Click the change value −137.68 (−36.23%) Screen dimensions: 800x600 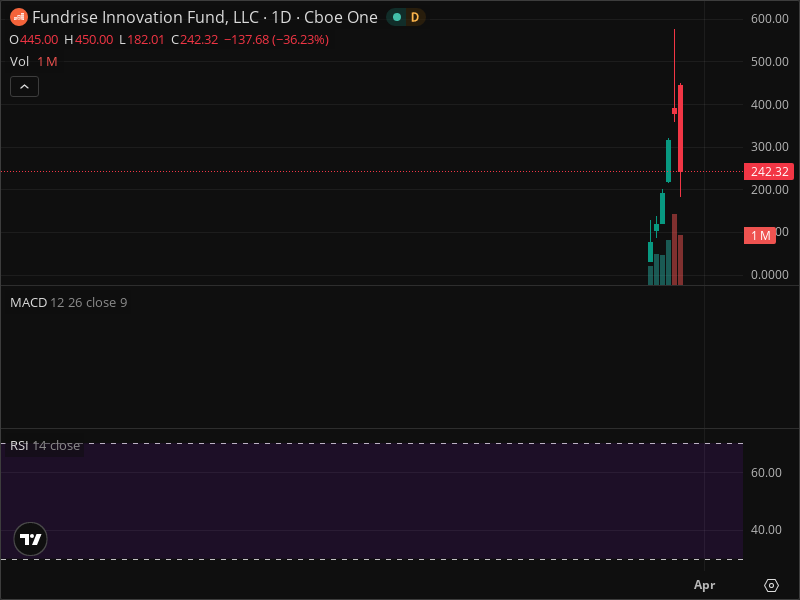pos(277,40)
